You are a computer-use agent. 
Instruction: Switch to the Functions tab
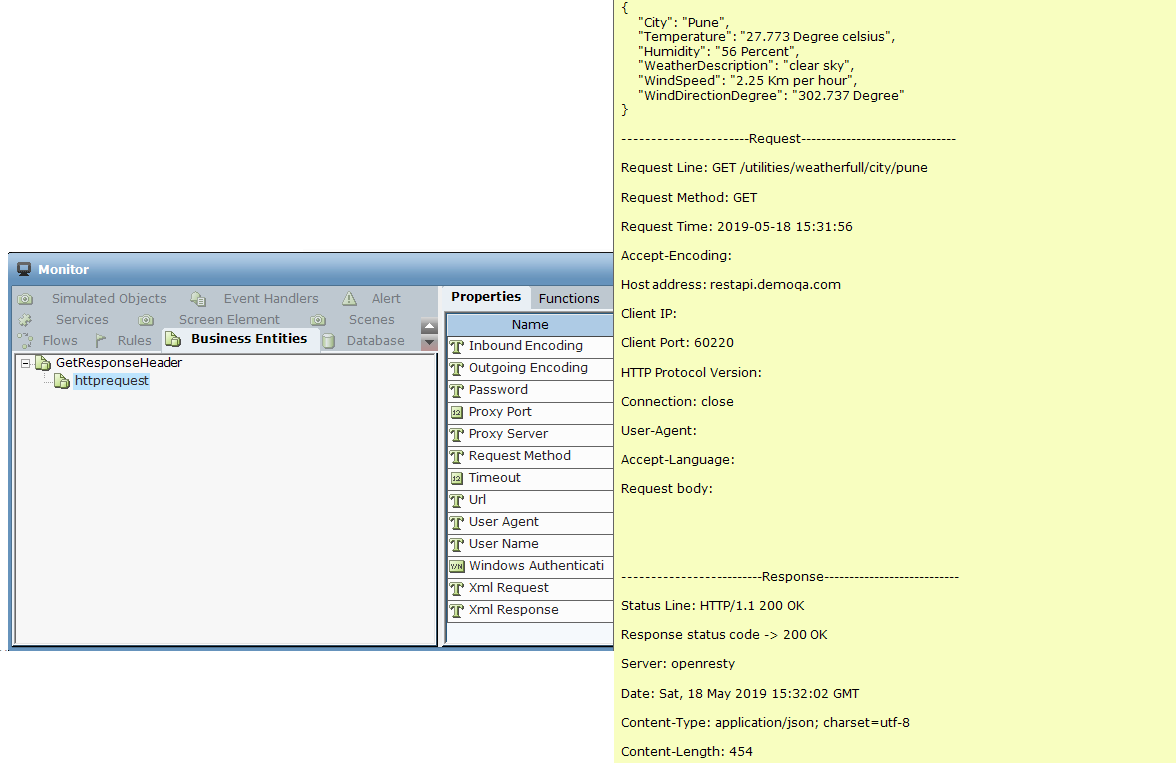click(569, 298)
